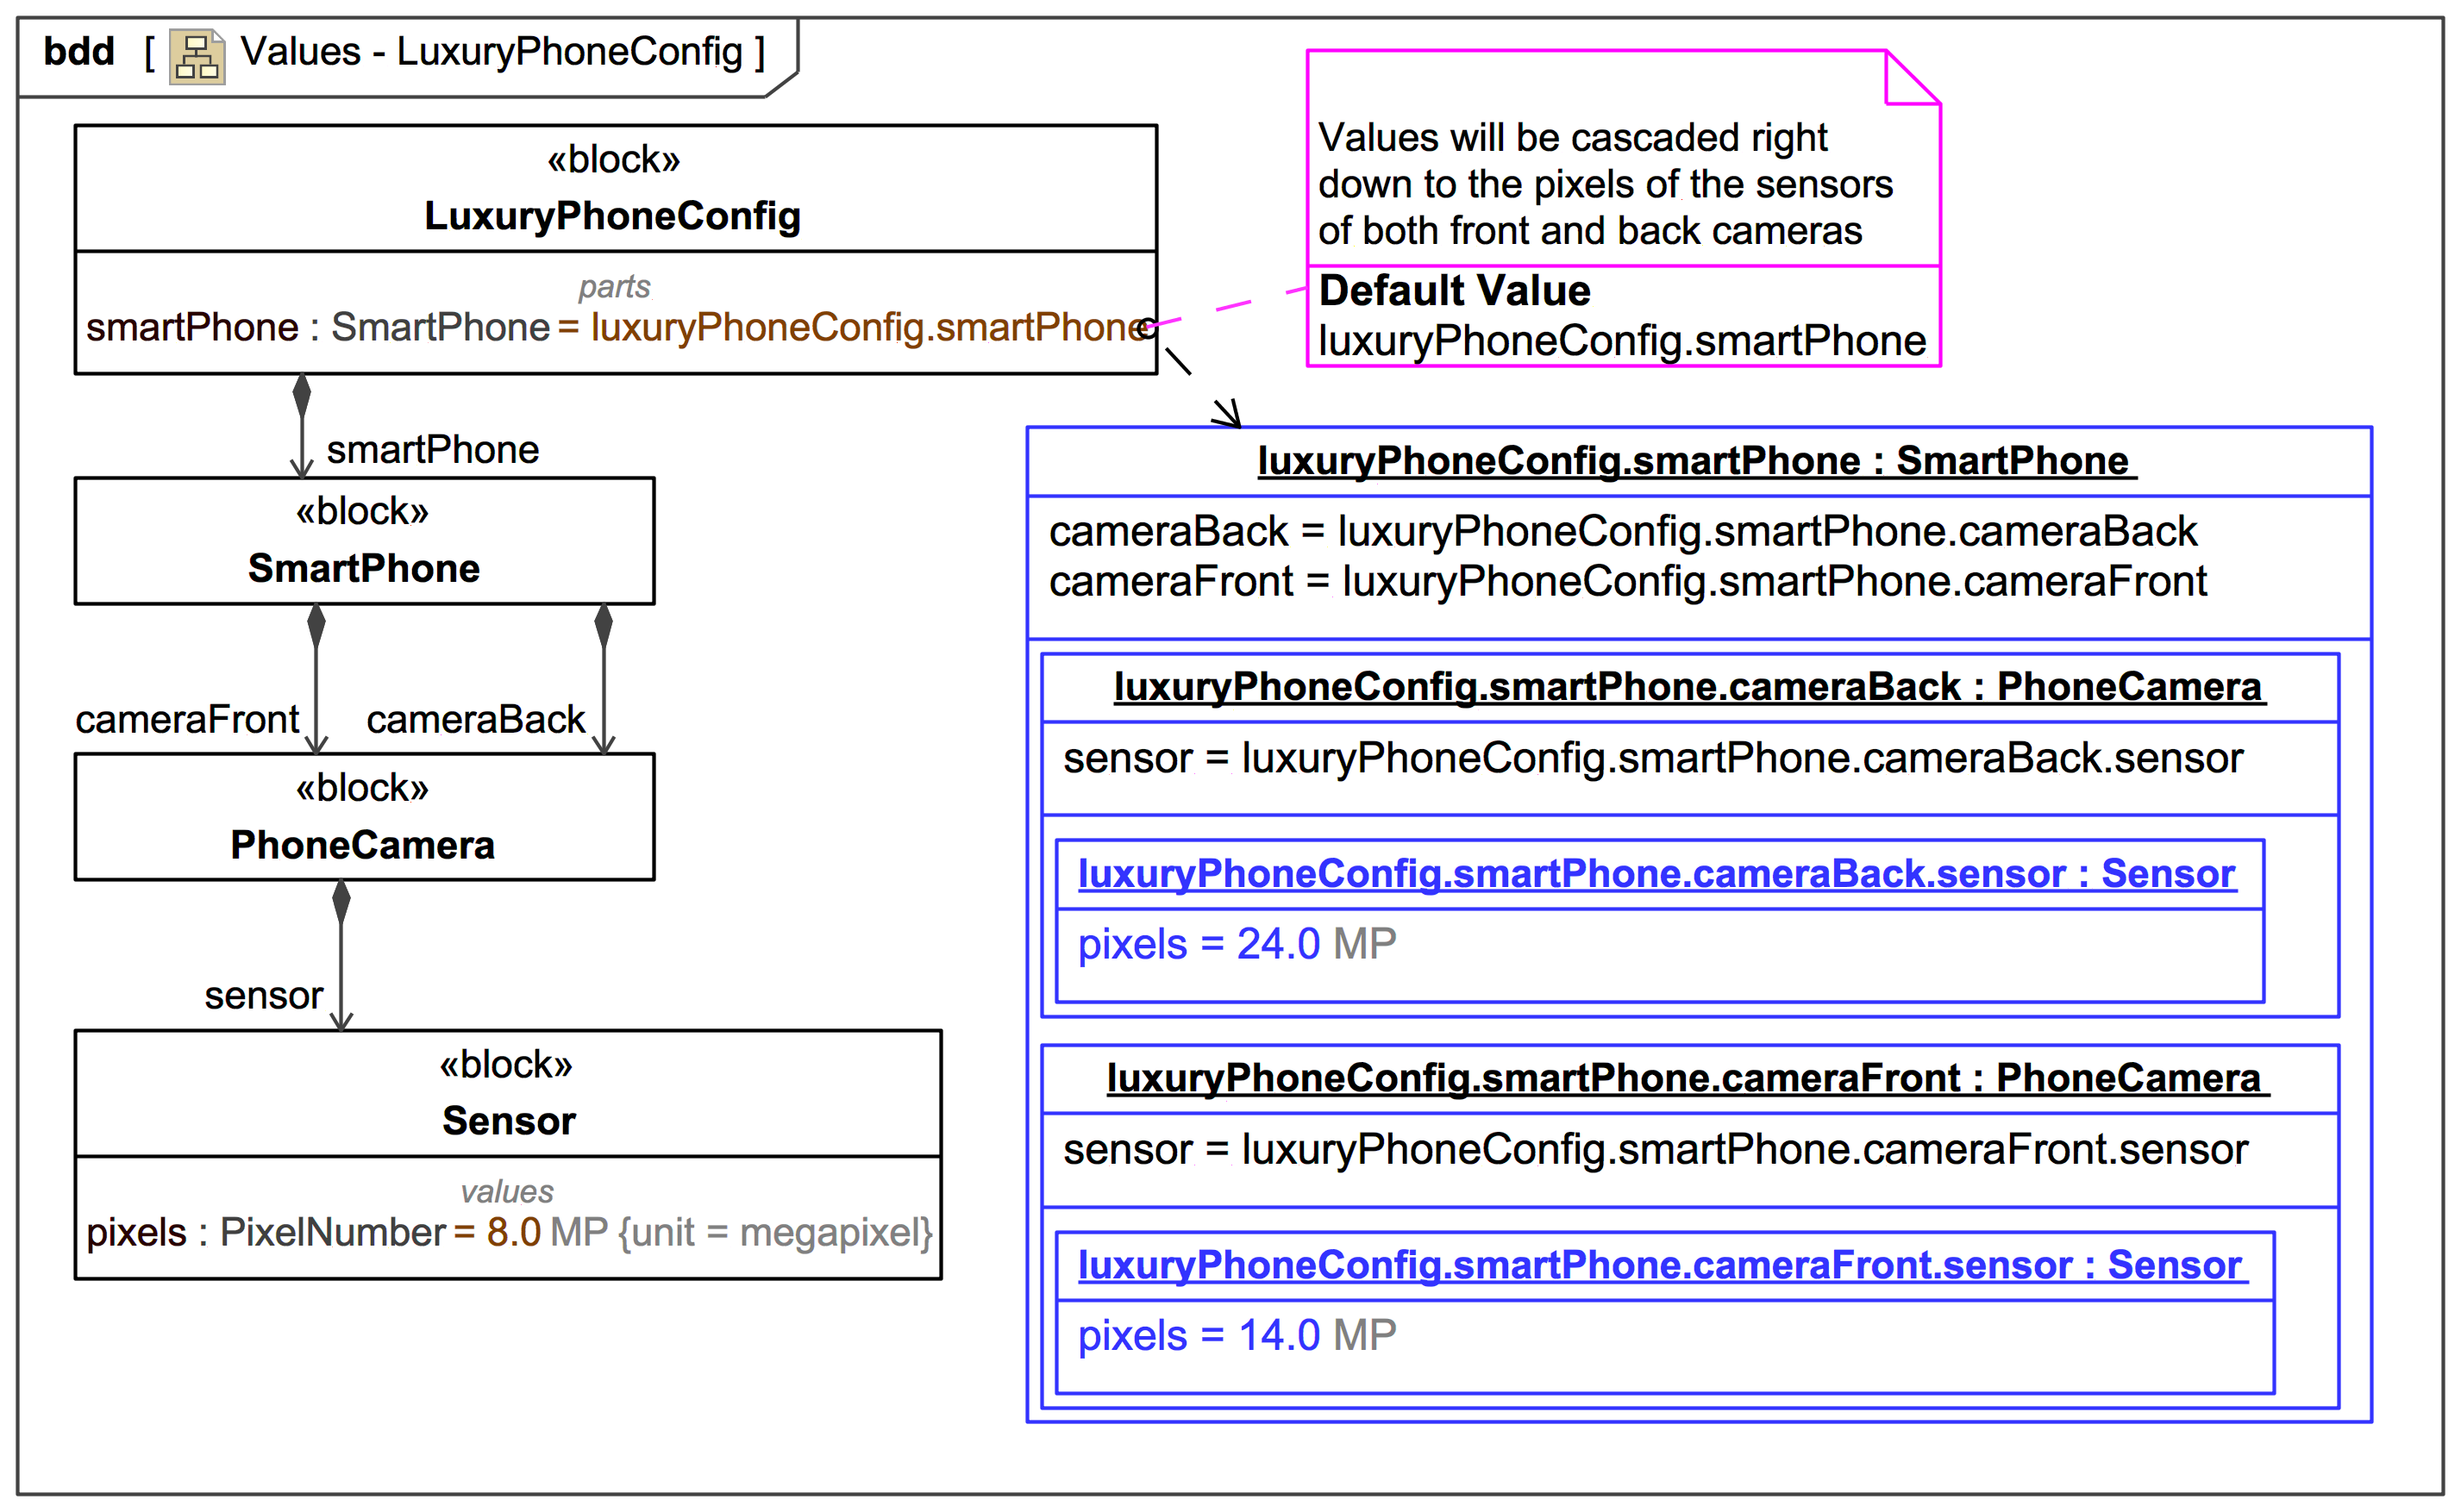Image resolution: width=2461 pixels, height=1512 pixels.
Task: Select luxuryPhoneConfig.smartPhone : SmartPhone instance header
Action: tap(1694, 461)
